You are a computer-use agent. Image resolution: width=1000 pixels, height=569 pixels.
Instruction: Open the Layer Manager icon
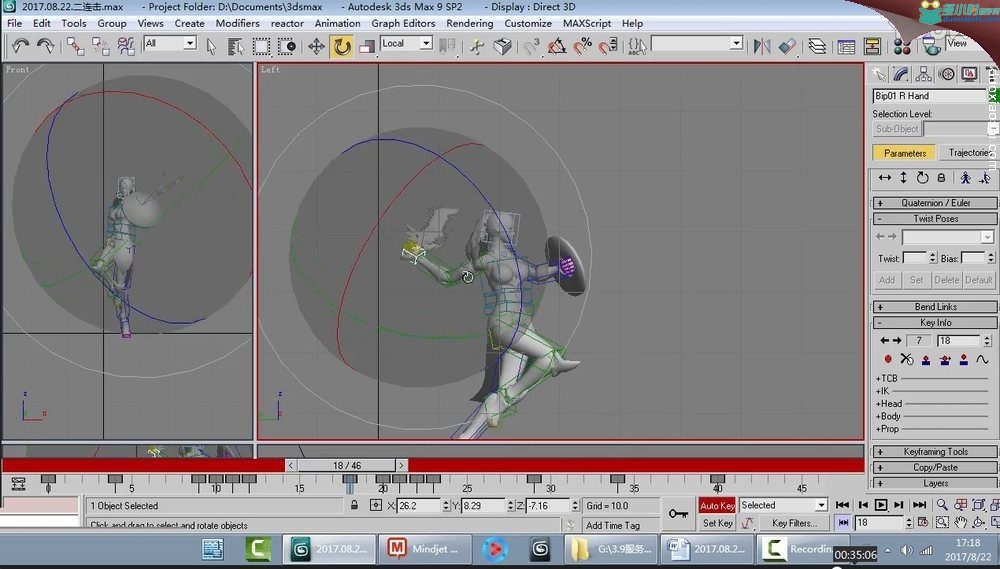click(x=817, y=46)
